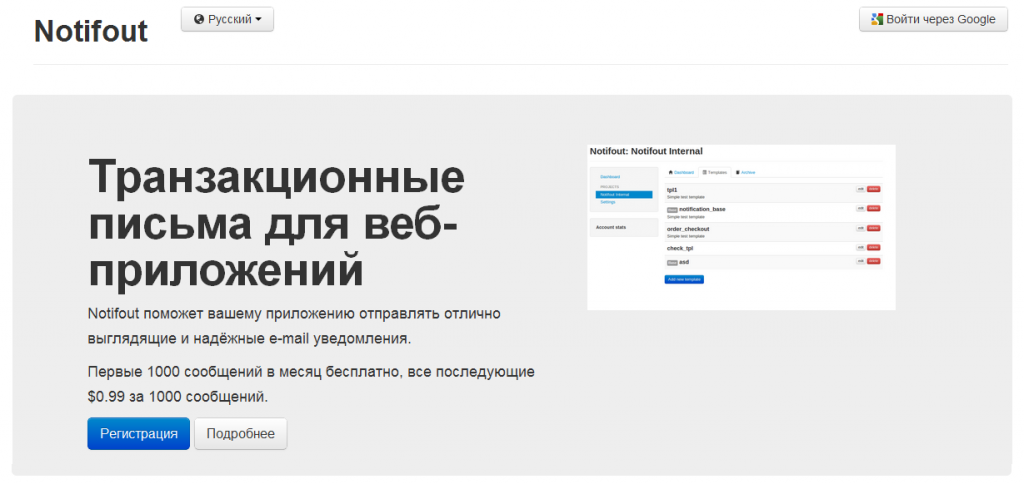This screenshot has width=1024, height=484.
Task: Sign in with Войти через Google button
Action: pos(933,20)
